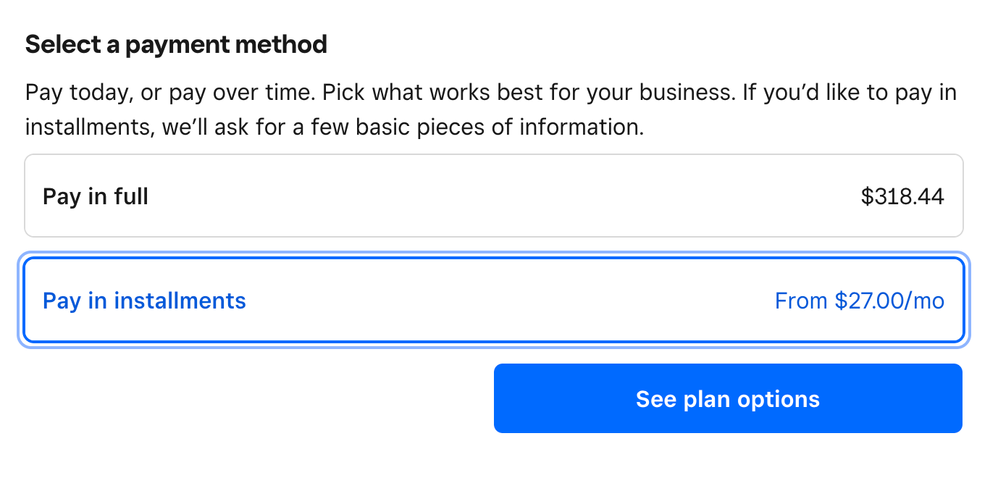Click the "Select a payment method" heading

tap(176, 45)
